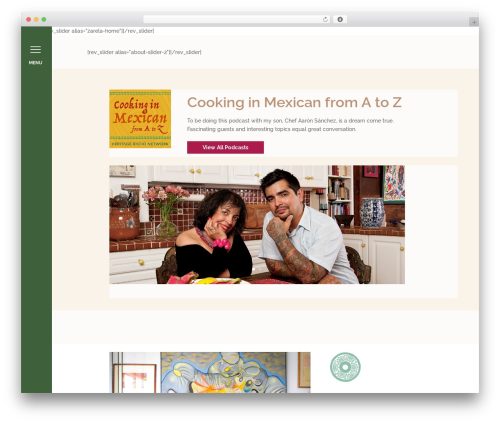500x423 pixels.
Task: Open the hamburger MENU icon in the sidebar
Action: click(x=35, y=49)
